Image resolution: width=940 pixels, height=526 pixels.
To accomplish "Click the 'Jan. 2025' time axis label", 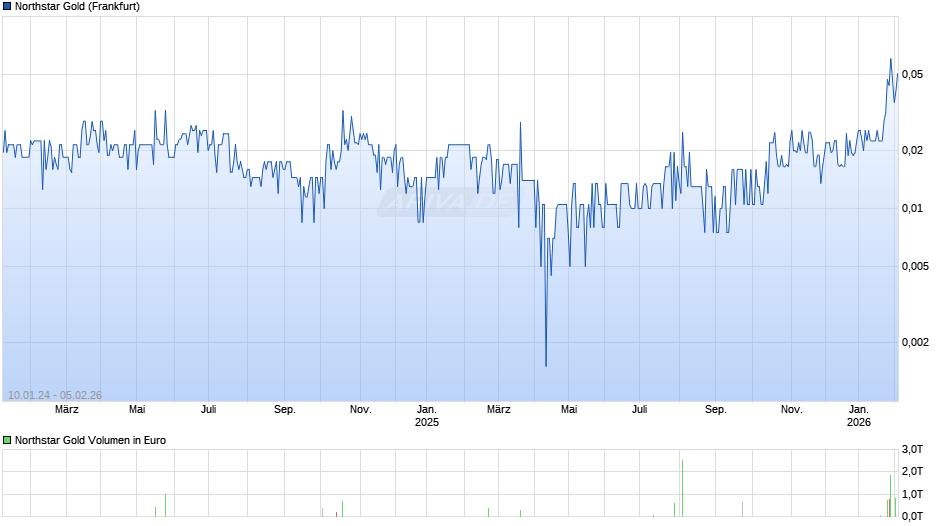I will click(427, 416).
